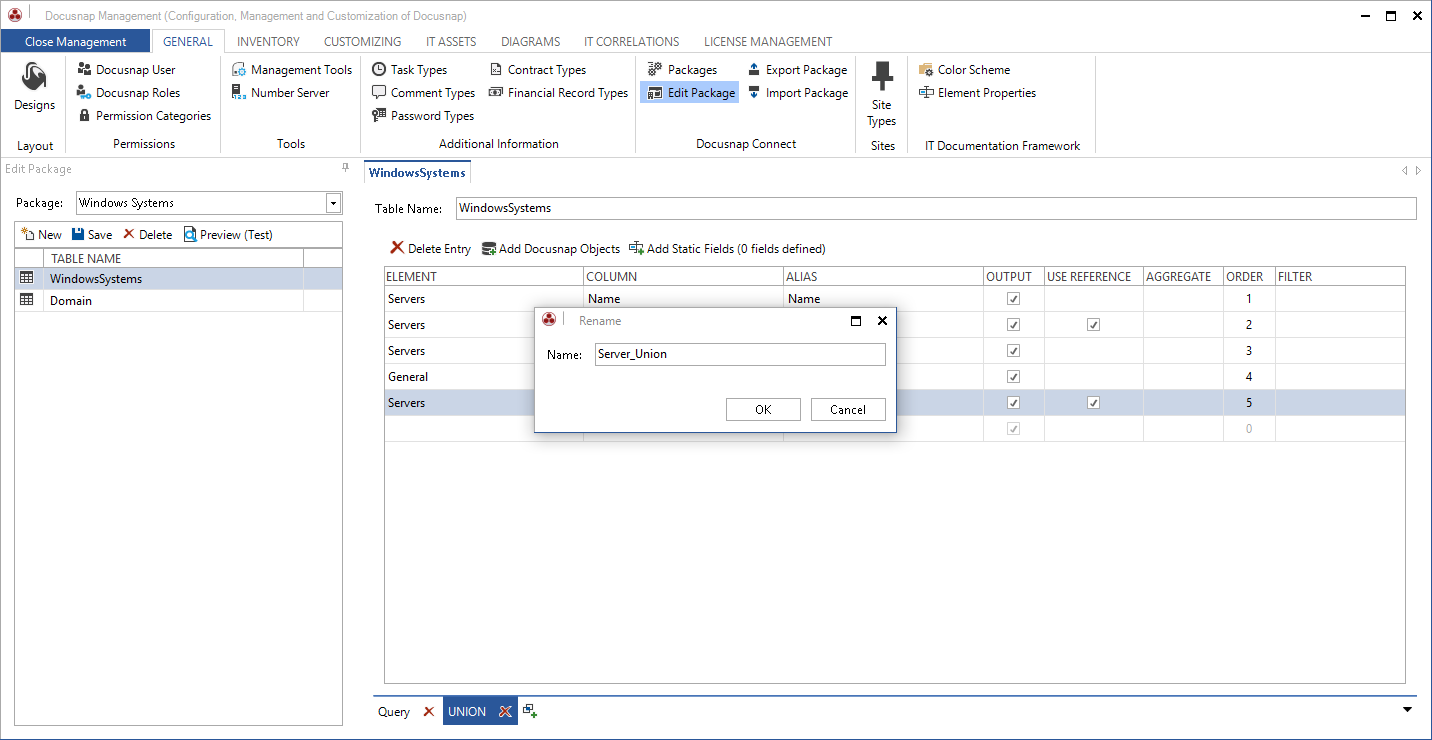This screenshot has height=740, width=1432.
Task: Open Number Server tool
Action: [x=280, y=93]
